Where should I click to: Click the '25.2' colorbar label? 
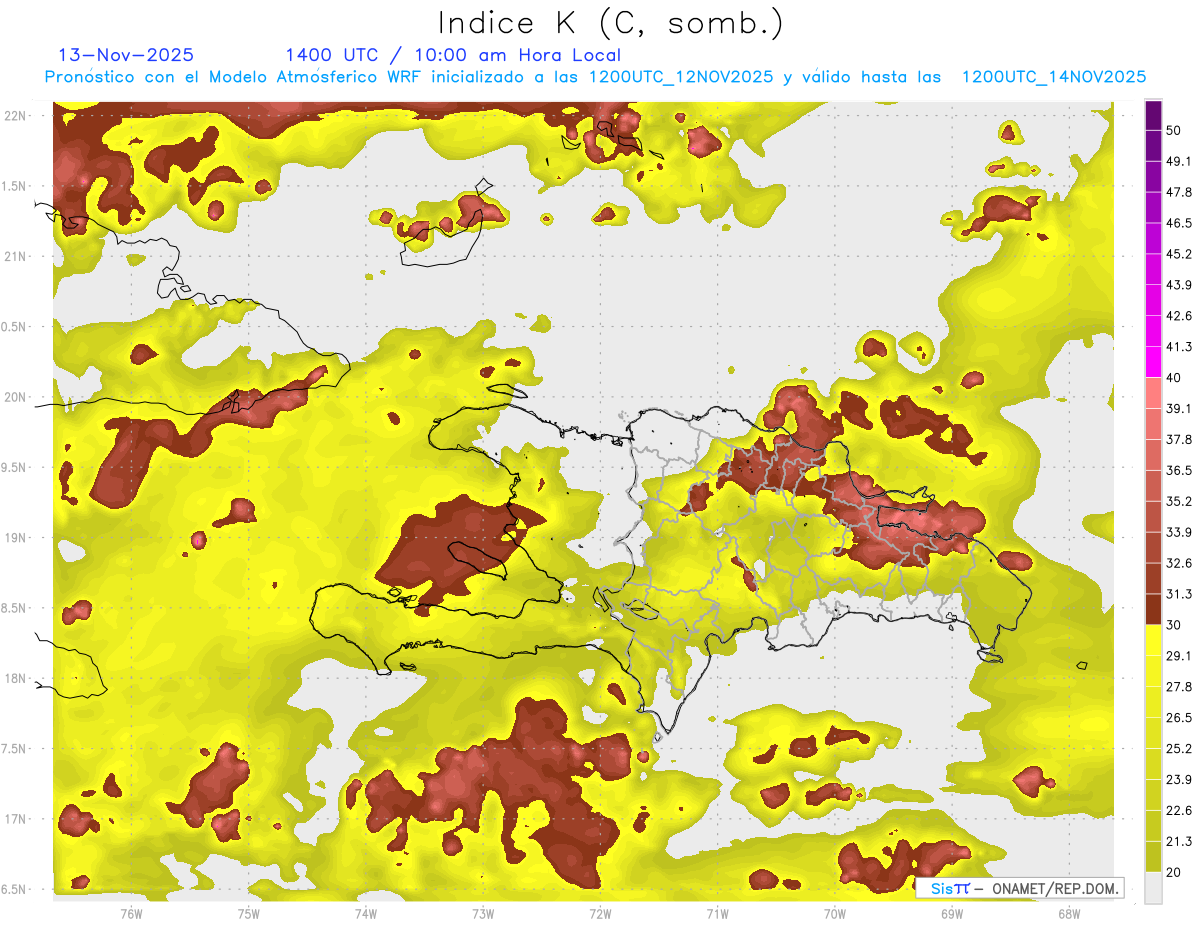[x=1179, y=748]
